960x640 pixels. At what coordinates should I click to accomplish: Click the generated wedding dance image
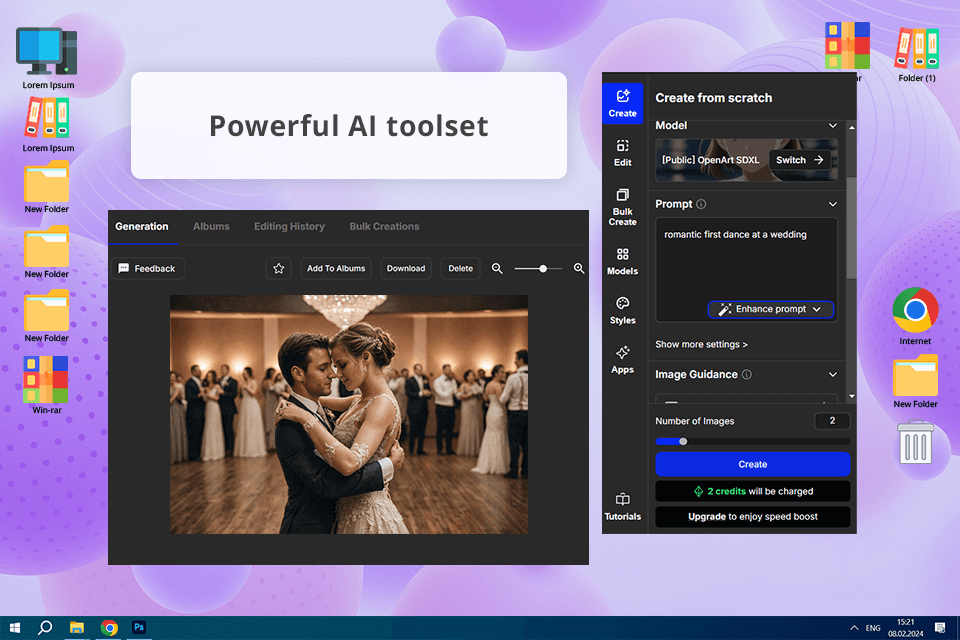click(x=349, y=415)
